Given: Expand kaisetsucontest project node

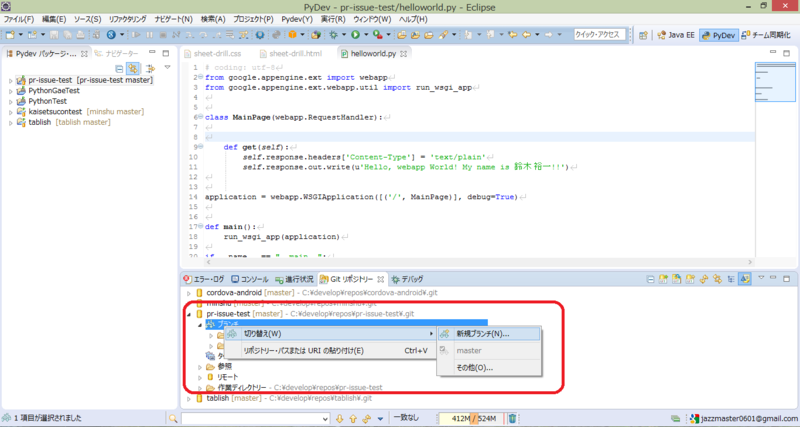Looking at the screenshot, I should pyautogui.click(x=10, y=112).
